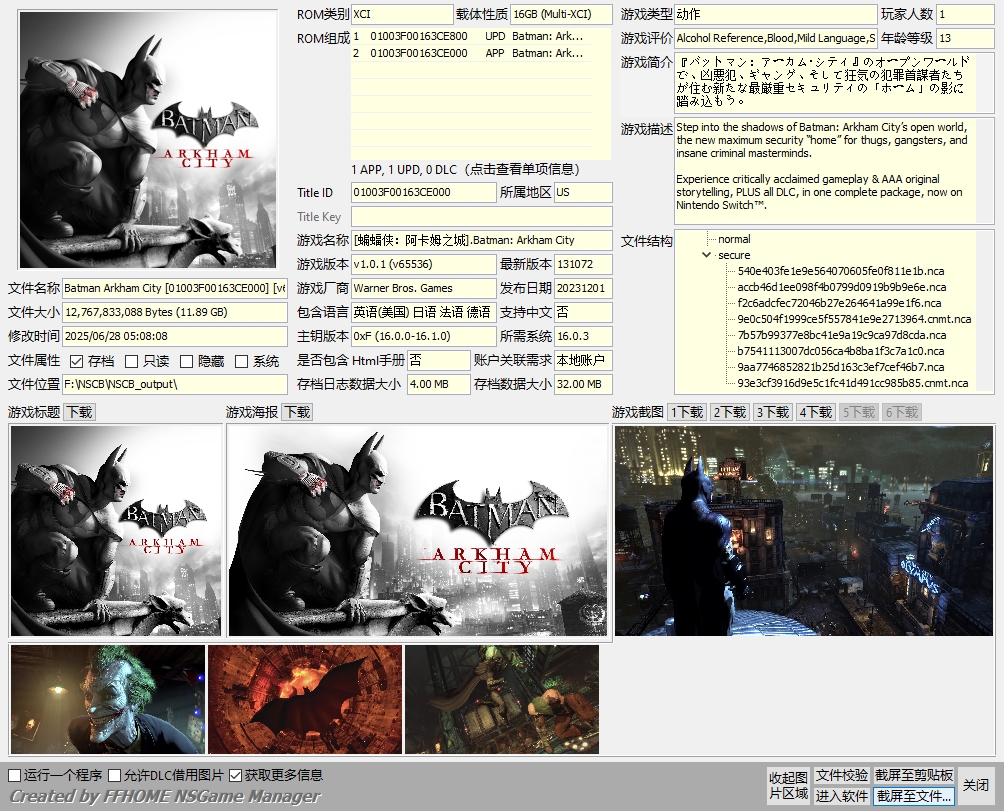Click the 游戏标题 下載 button

79,412
